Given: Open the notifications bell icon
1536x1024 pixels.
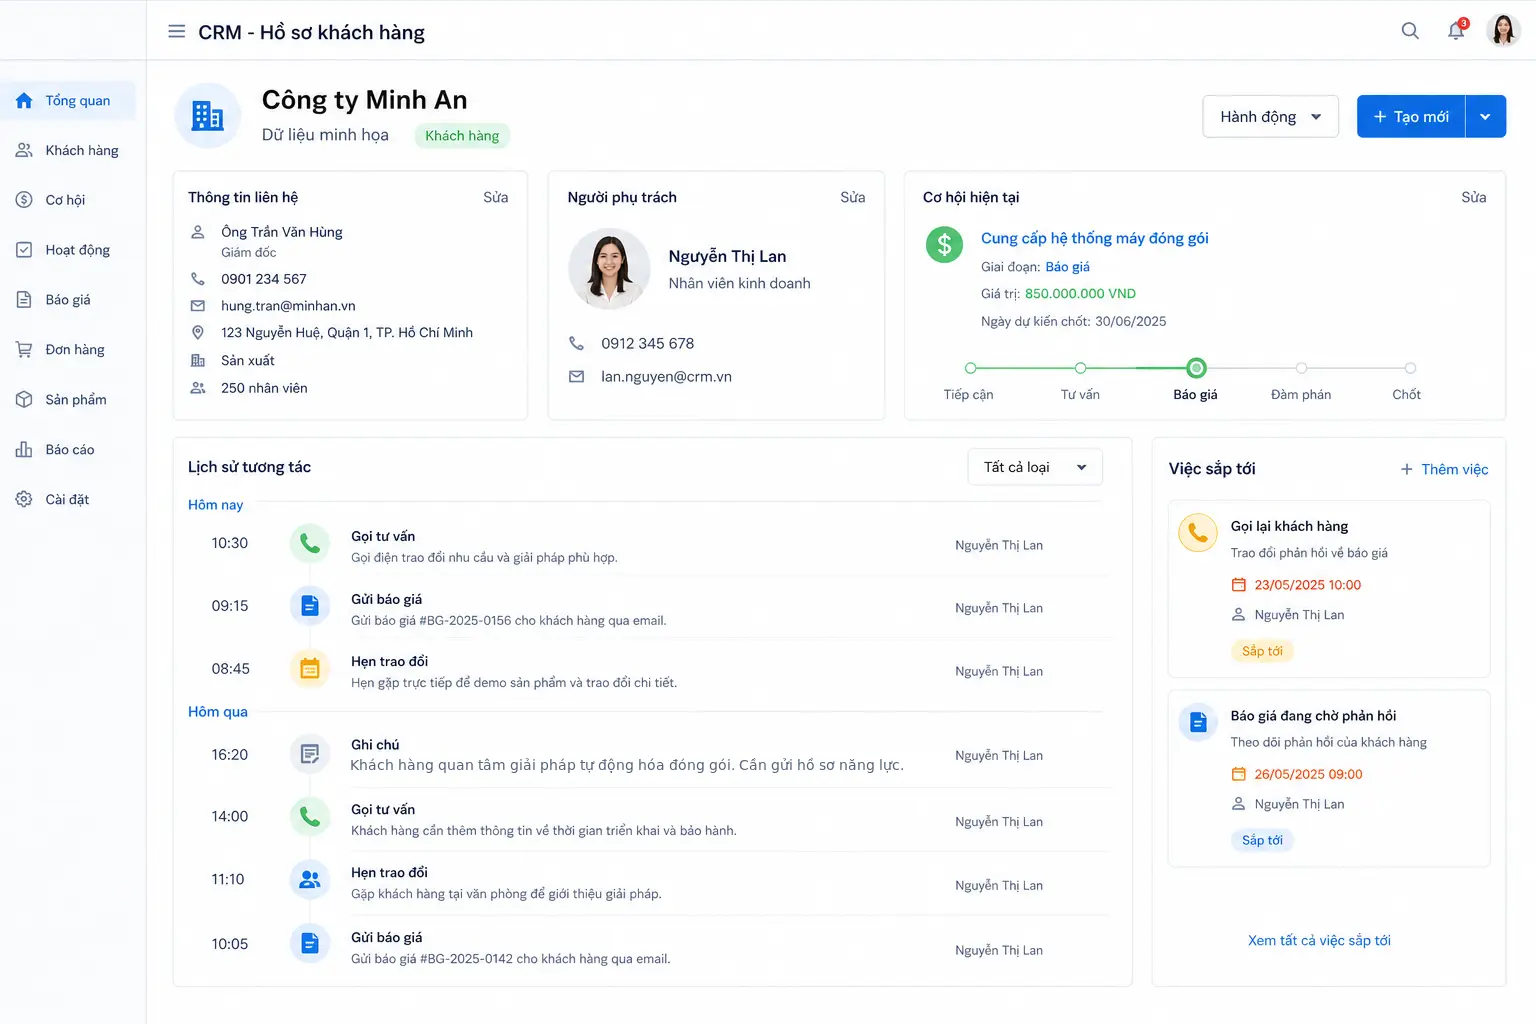Looking at the screenshot, I should tap(1456, 31).
